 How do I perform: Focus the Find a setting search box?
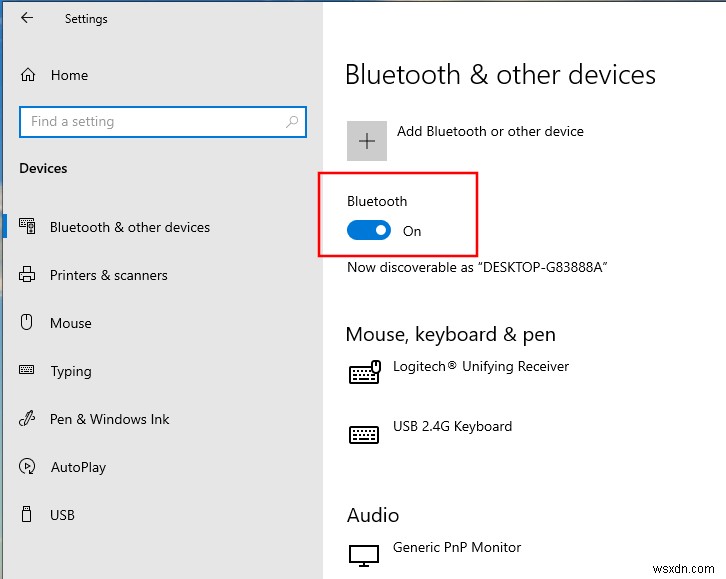(x=163, y=122)
